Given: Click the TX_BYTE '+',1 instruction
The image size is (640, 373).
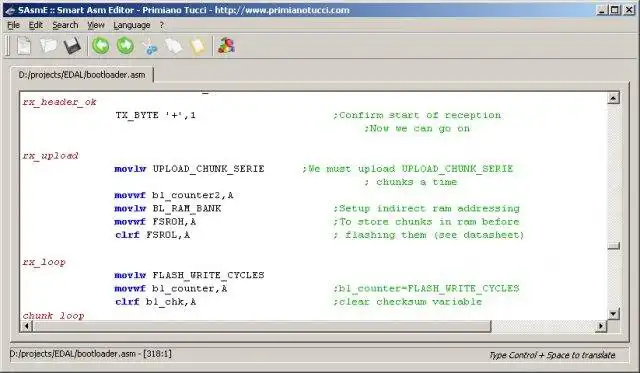Looking at the screenshot, I should (x=156, y=115).
